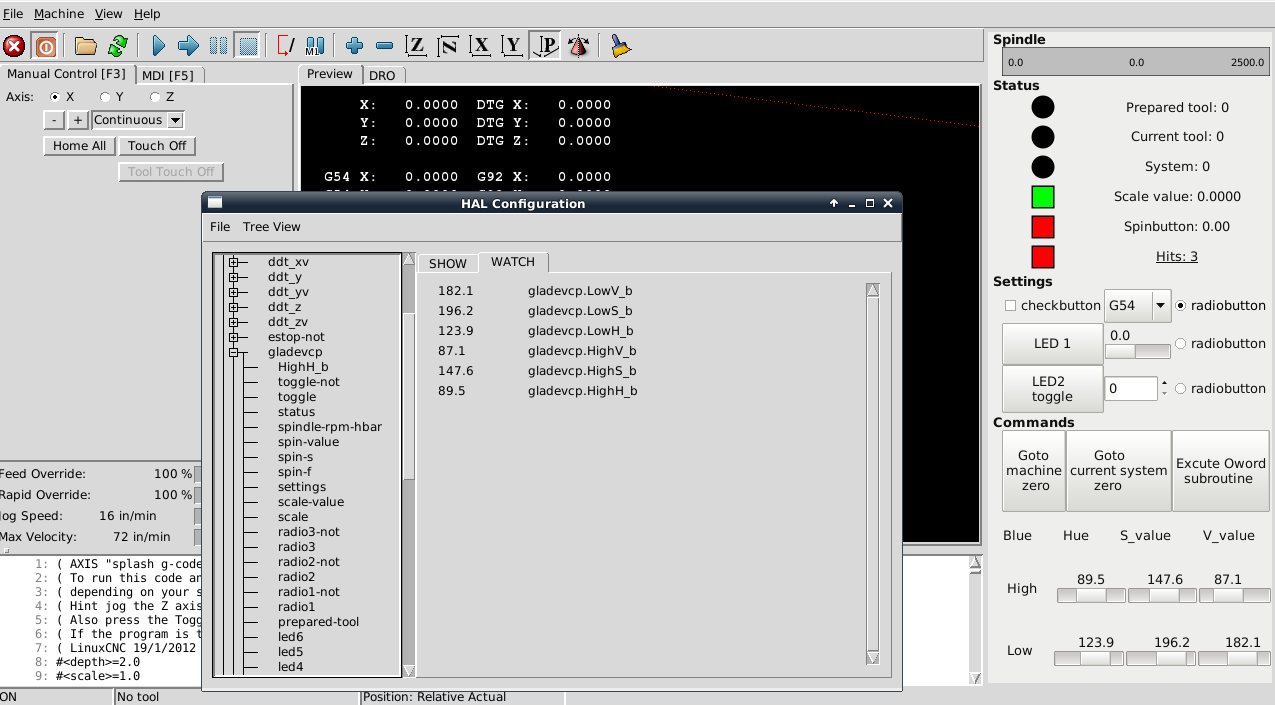
Task: Click the gladevcp.LowV_b watch entry
Action: [580, 291]
